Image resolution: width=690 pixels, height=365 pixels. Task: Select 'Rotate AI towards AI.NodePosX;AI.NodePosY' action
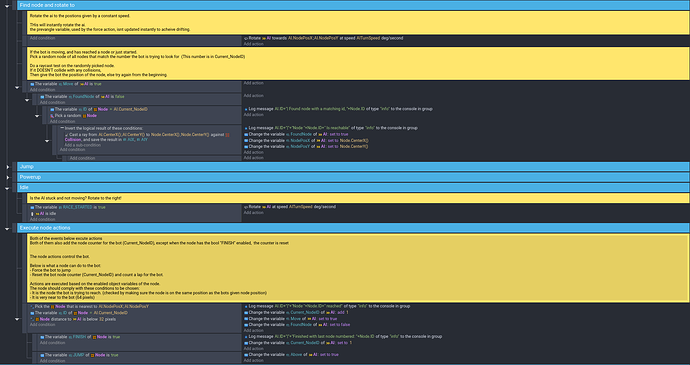tap(323, 38)
